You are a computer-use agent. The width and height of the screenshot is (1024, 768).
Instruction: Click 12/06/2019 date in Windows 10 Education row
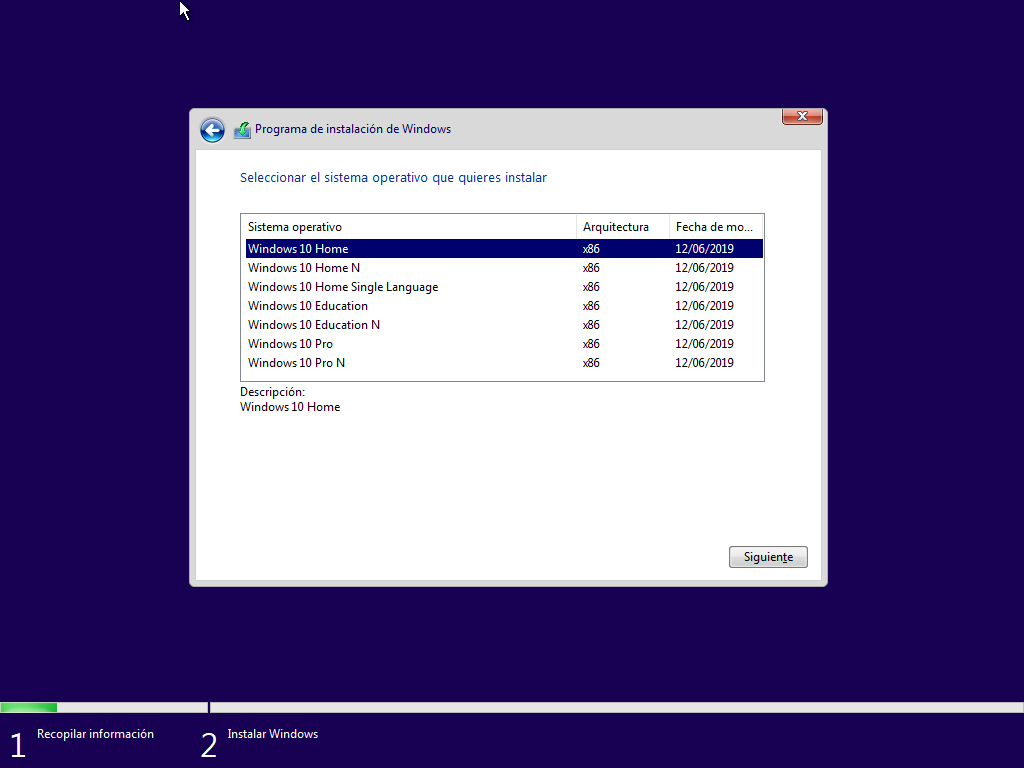tap(704, 306)
